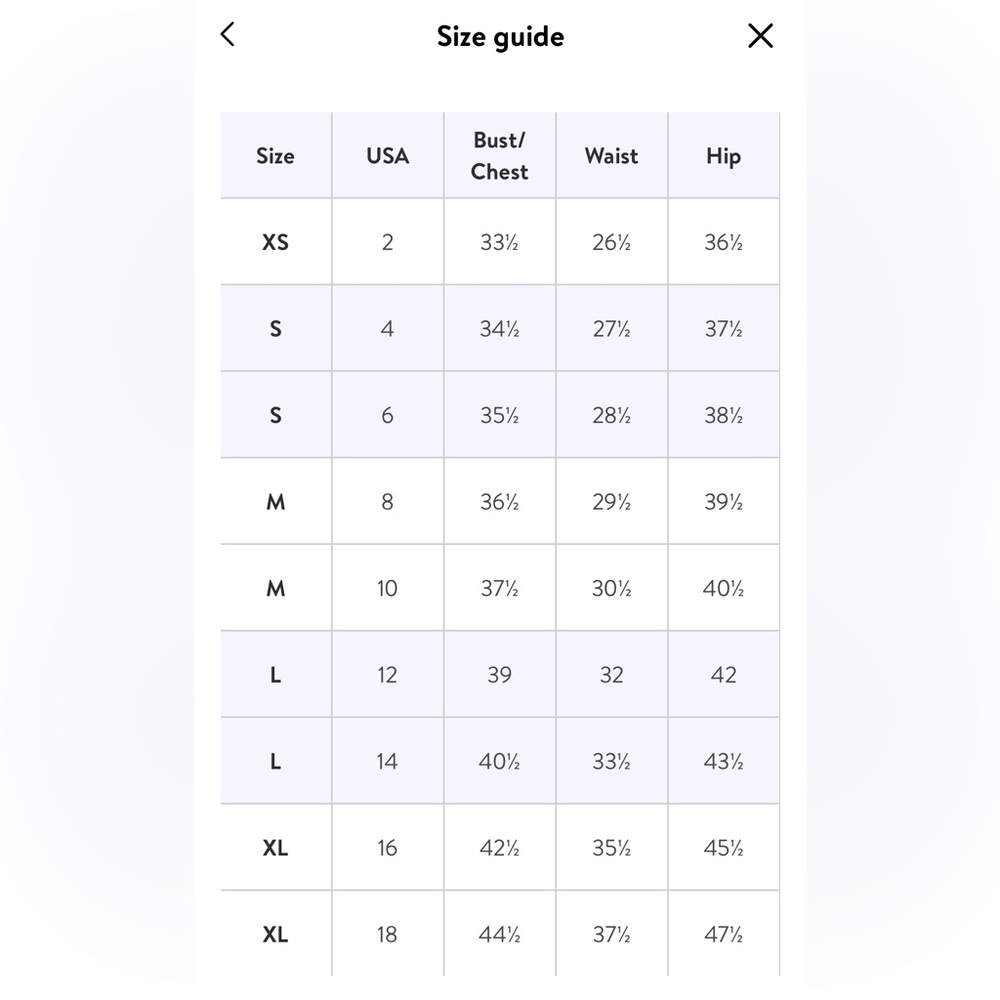This screenshot has width=1000, height=1000.
Task: Select USA size 4 cell
Action: tap(388, 329)
